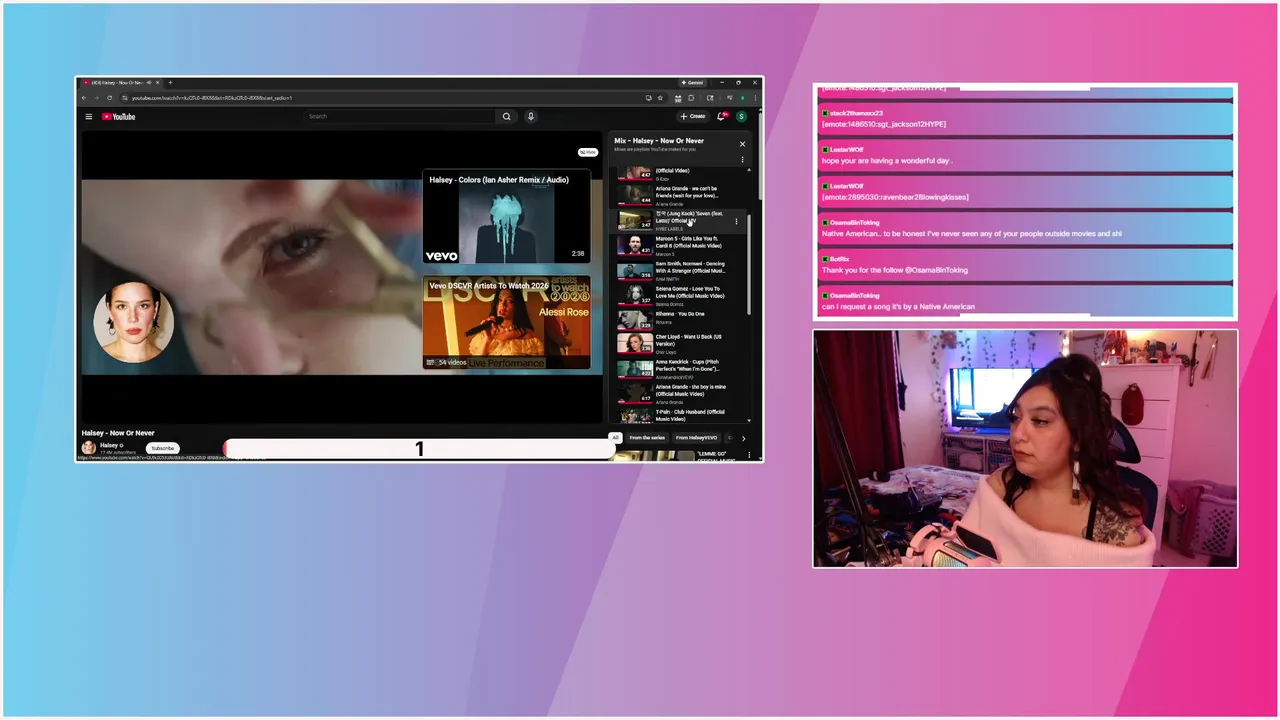Image resolution: width=1280 pixels, height=720 pixels.
Task: Click the Create button in YouTube header
Action: tap(693, 116)
